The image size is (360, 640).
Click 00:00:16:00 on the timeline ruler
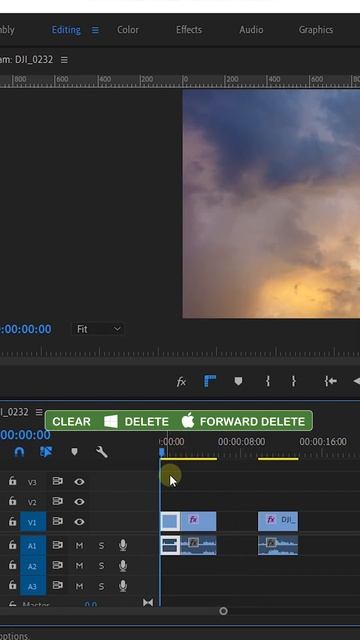tap(323, 442)
